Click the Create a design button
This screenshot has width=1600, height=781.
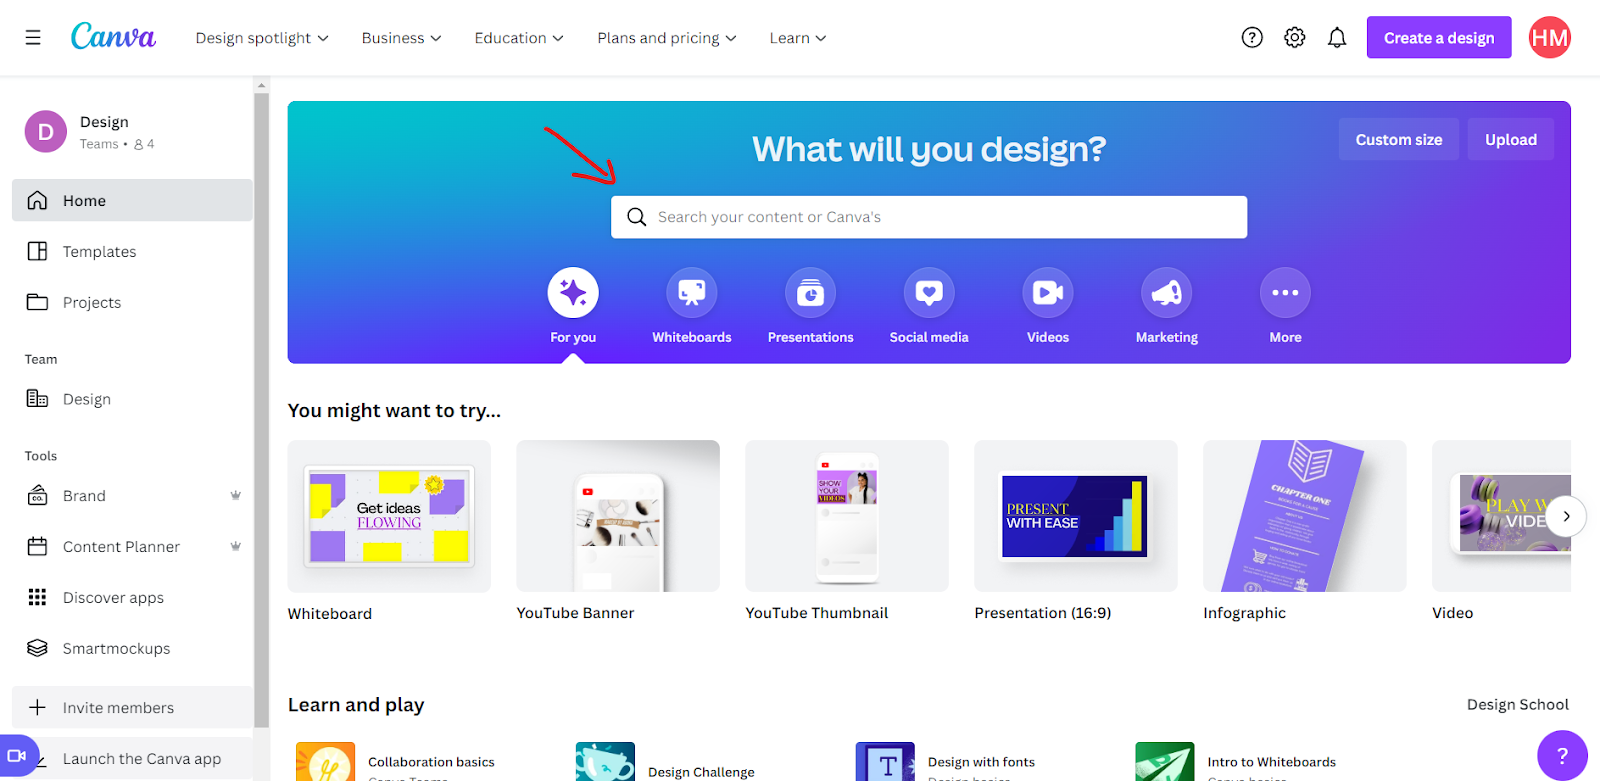click(x=1439, y=38)
